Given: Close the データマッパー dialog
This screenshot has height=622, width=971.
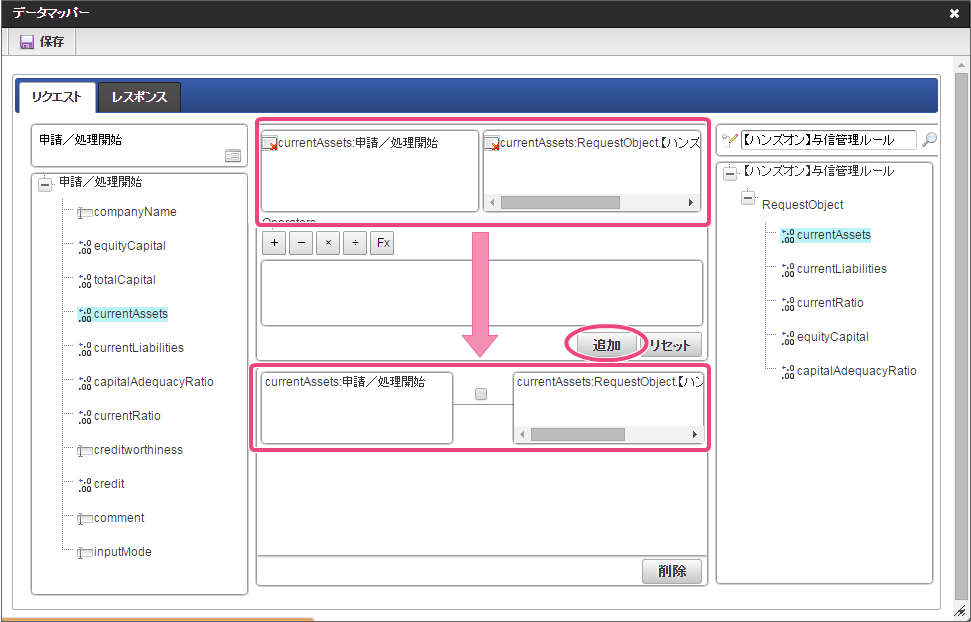Looking at the screenshot, I should pyautogui.click(x=954, y=14).
